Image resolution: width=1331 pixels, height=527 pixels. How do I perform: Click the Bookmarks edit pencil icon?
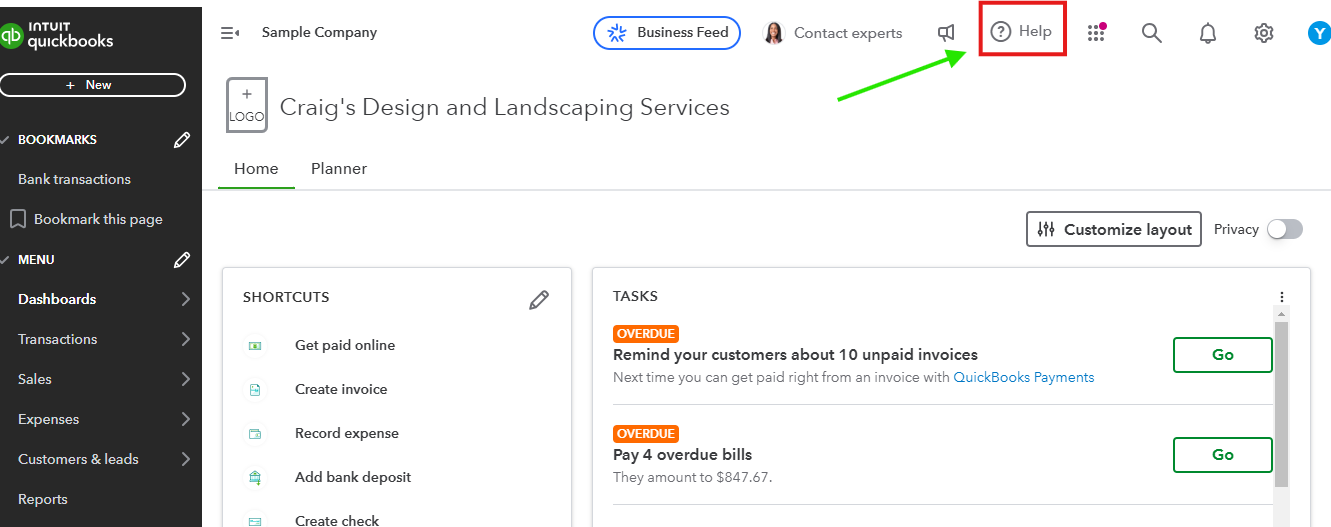point(182,140)
